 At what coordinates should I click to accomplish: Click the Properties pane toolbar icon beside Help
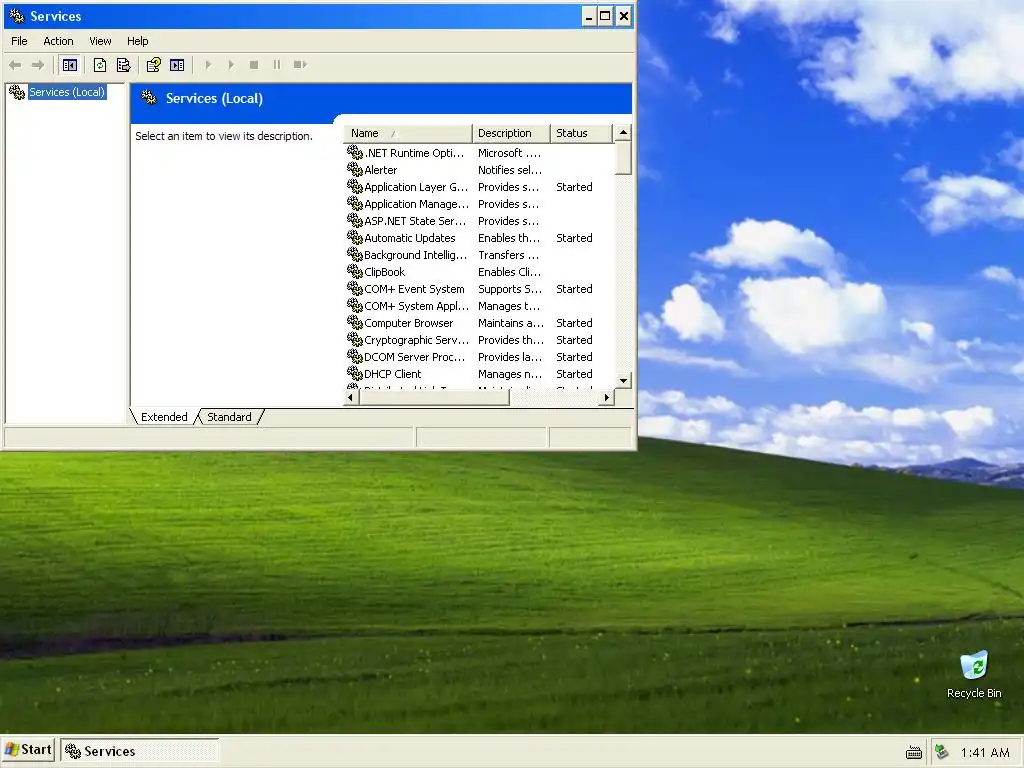(x=177, y=65)
